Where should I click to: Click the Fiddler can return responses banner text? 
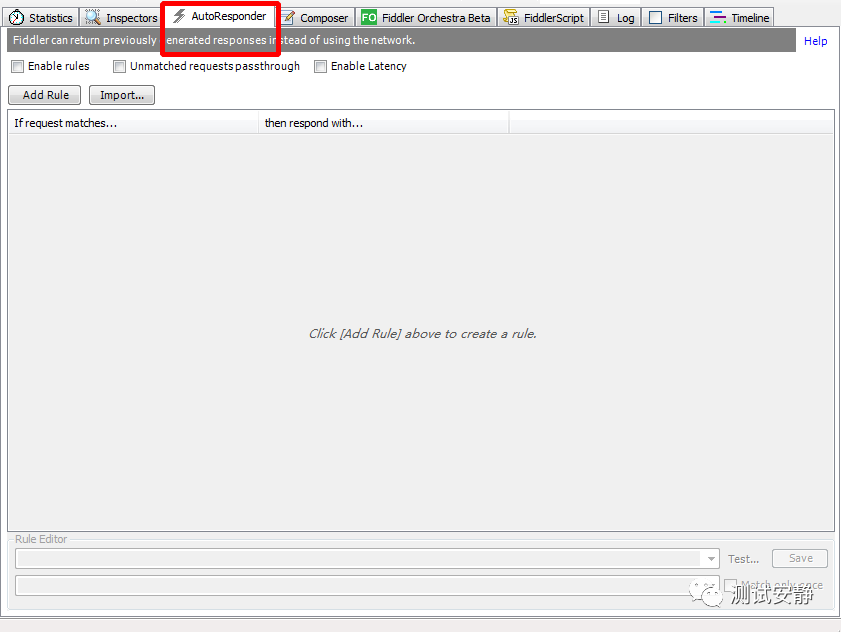click(x=213, y=40)
